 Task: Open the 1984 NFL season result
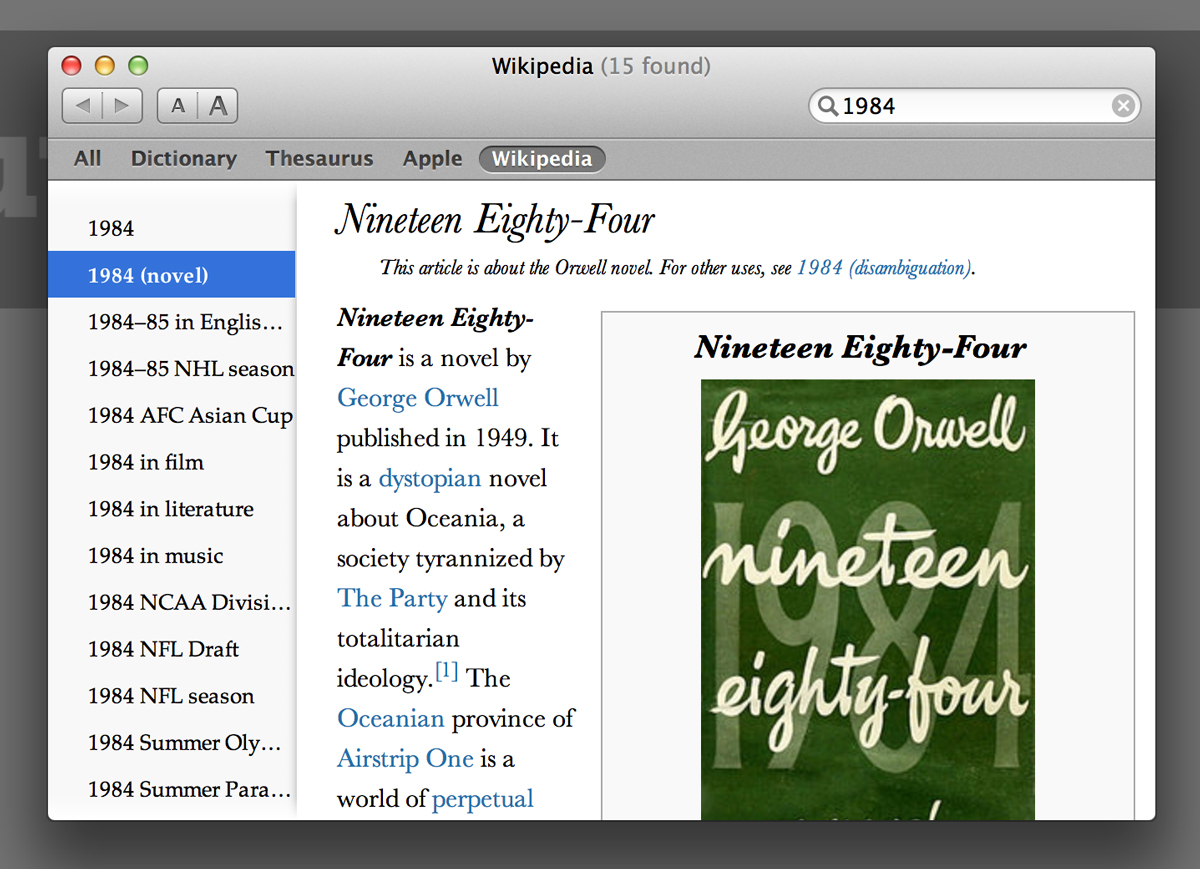pyautogui.click(x=172, y=696)
